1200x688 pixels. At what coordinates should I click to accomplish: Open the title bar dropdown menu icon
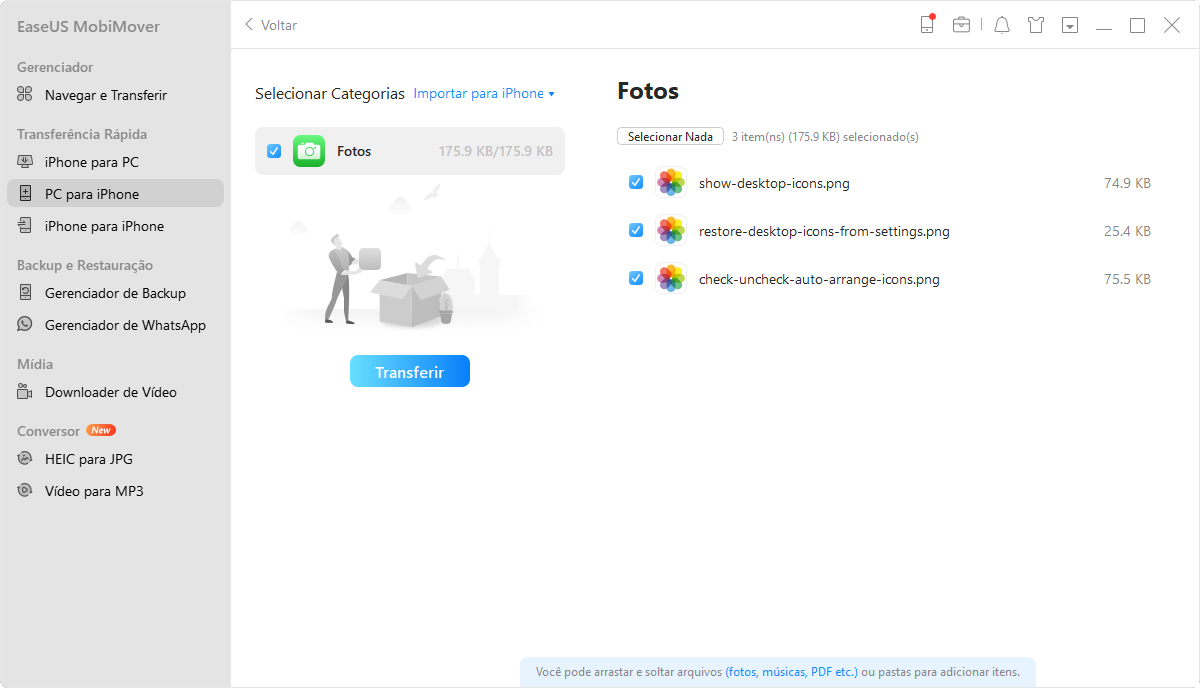[x=1070, y=25]
